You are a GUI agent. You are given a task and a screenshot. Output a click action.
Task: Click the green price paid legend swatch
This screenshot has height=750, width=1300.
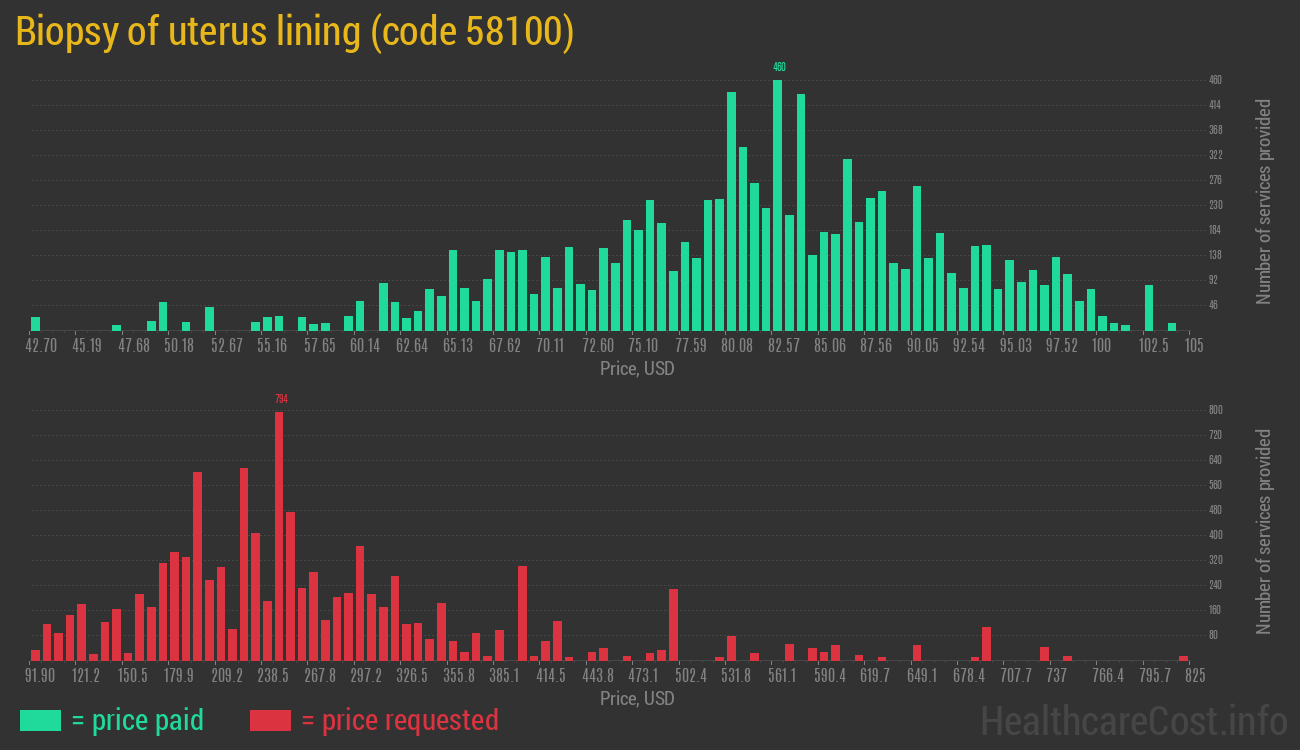pyautogui.click(x=40, y=720)
